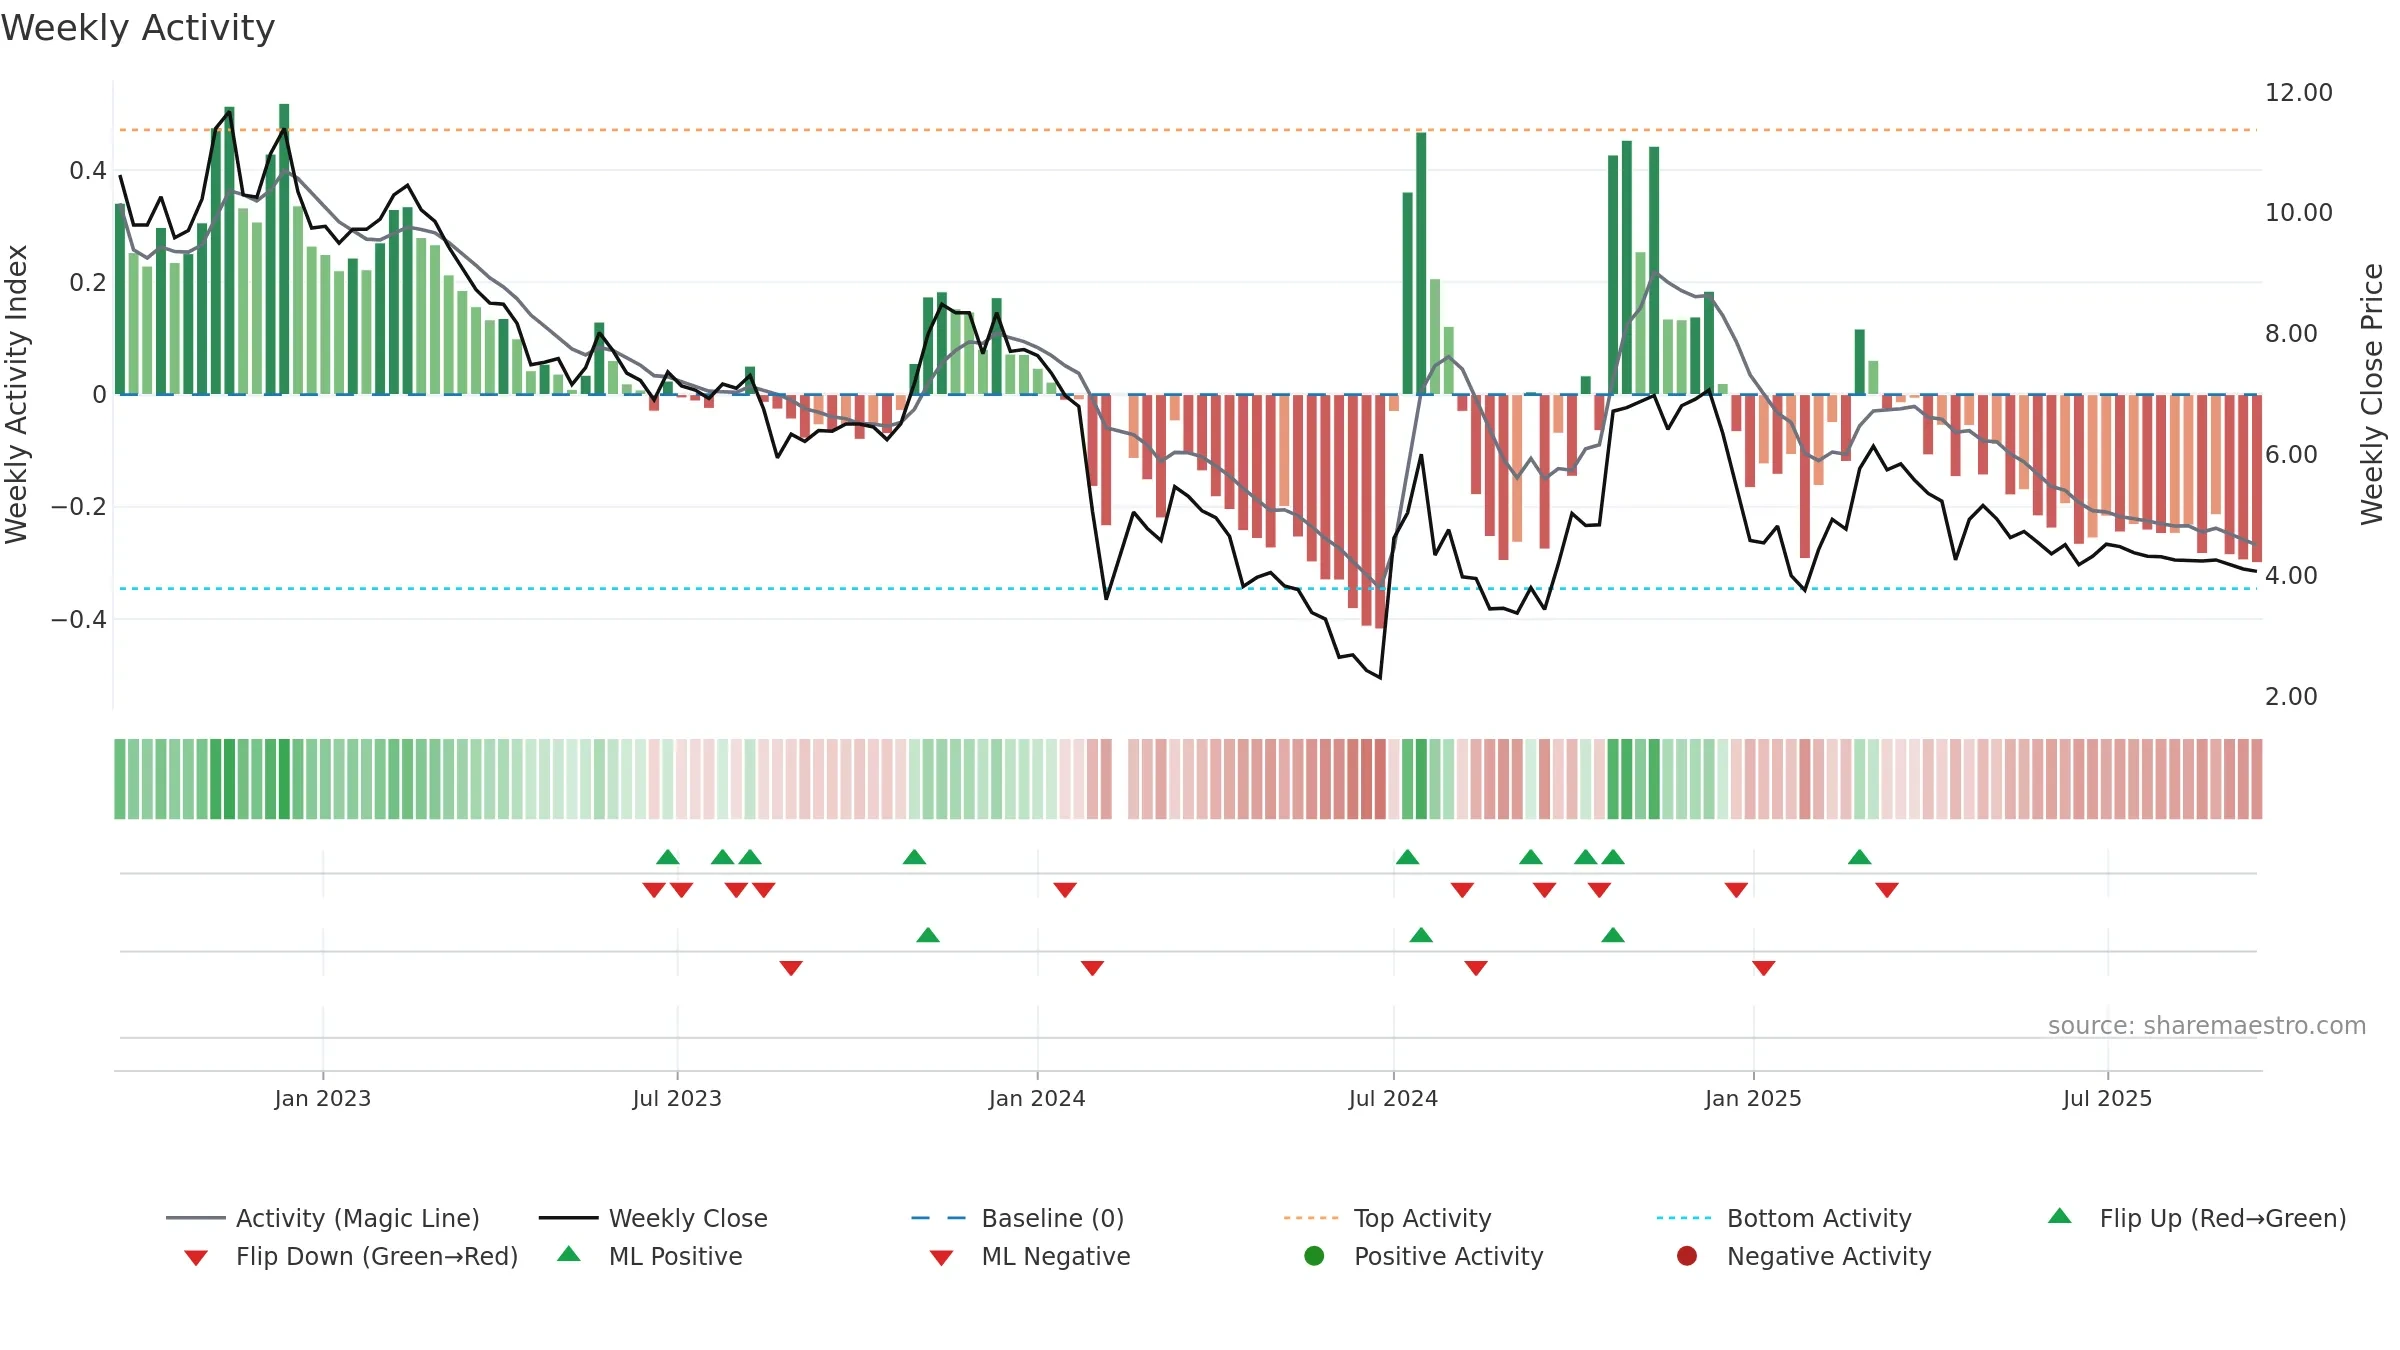2400x1350 pixels.
Task: Click the Jan 2025 x-axis tick label
Action: click(x=1753, y=1098)
